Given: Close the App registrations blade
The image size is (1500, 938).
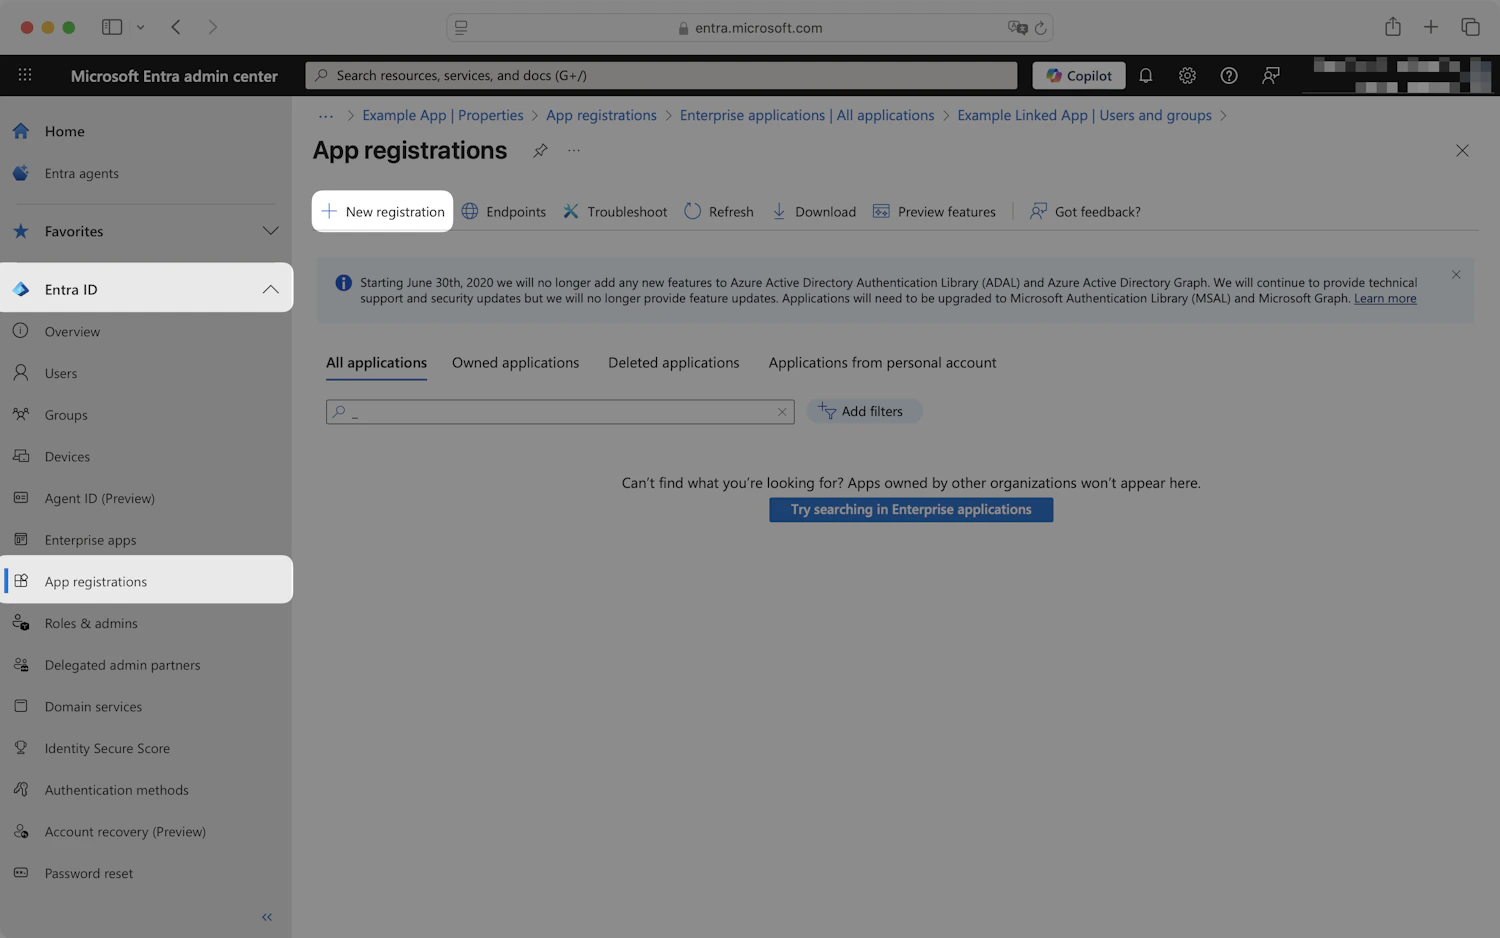Looking at the screenshot, I should 1462,151.
